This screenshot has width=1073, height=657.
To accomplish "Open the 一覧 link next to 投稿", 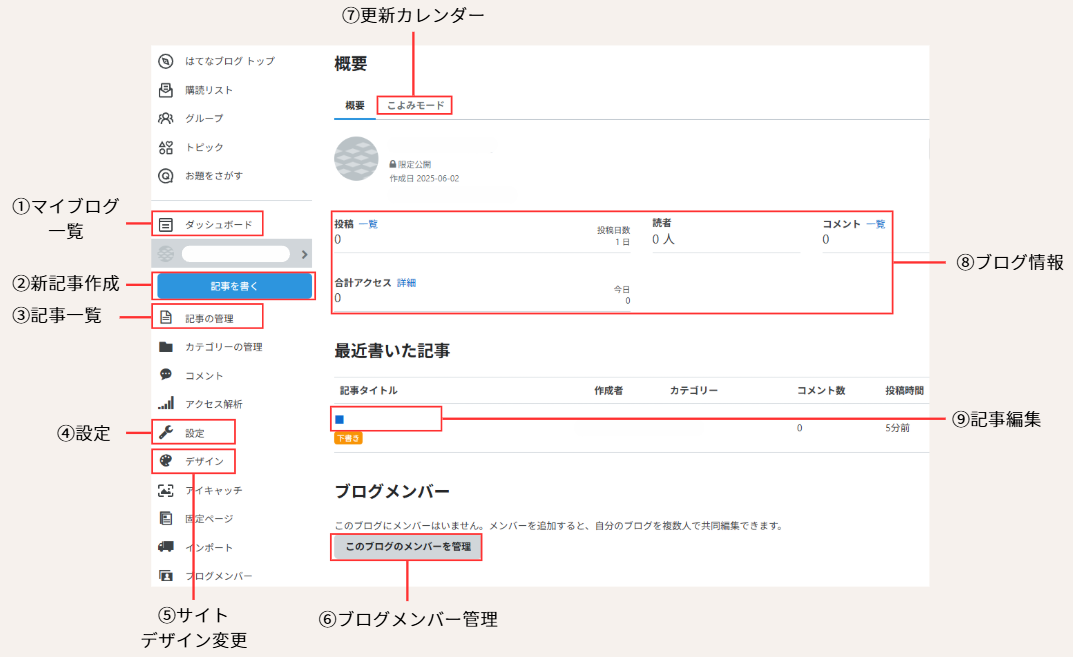I will click(368, 224).
